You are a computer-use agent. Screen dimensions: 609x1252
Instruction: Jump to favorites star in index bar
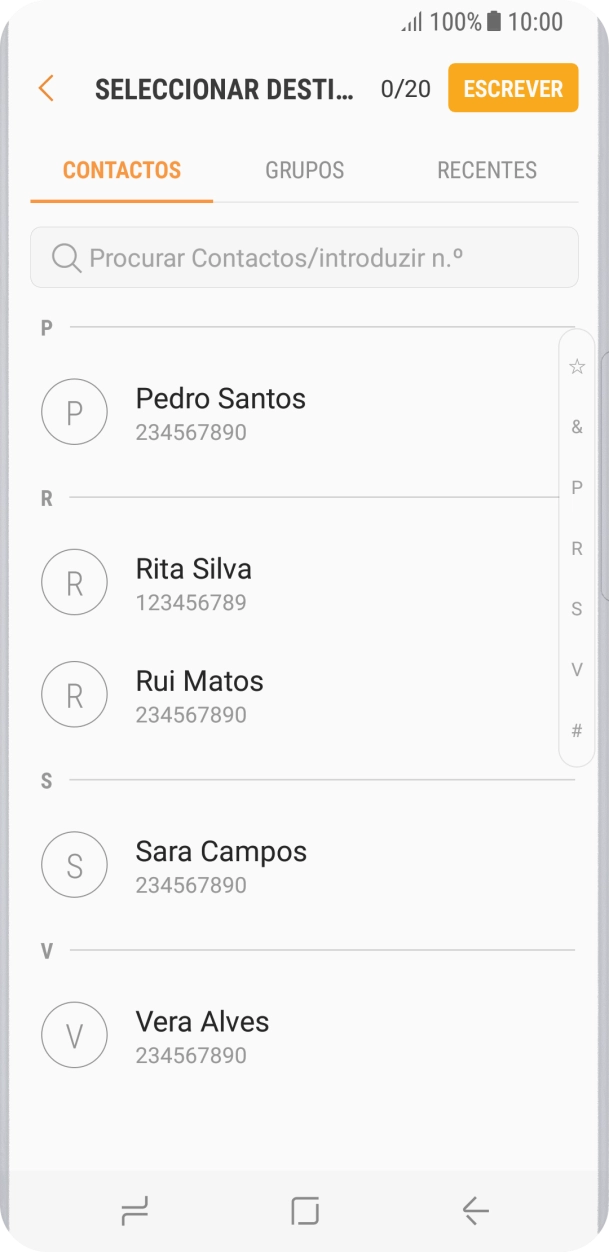click(x=577, y=366)
